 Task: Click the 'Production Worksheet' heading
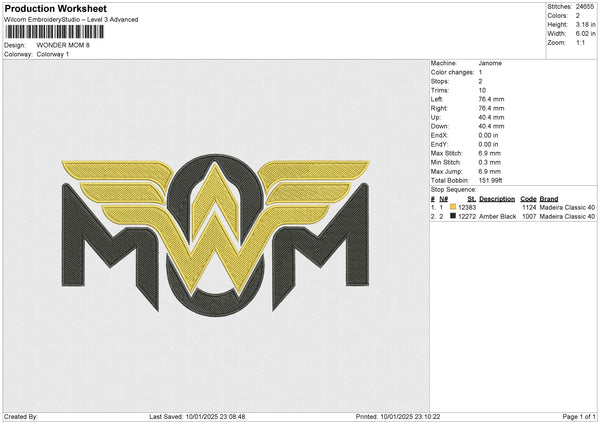[55, 8]
